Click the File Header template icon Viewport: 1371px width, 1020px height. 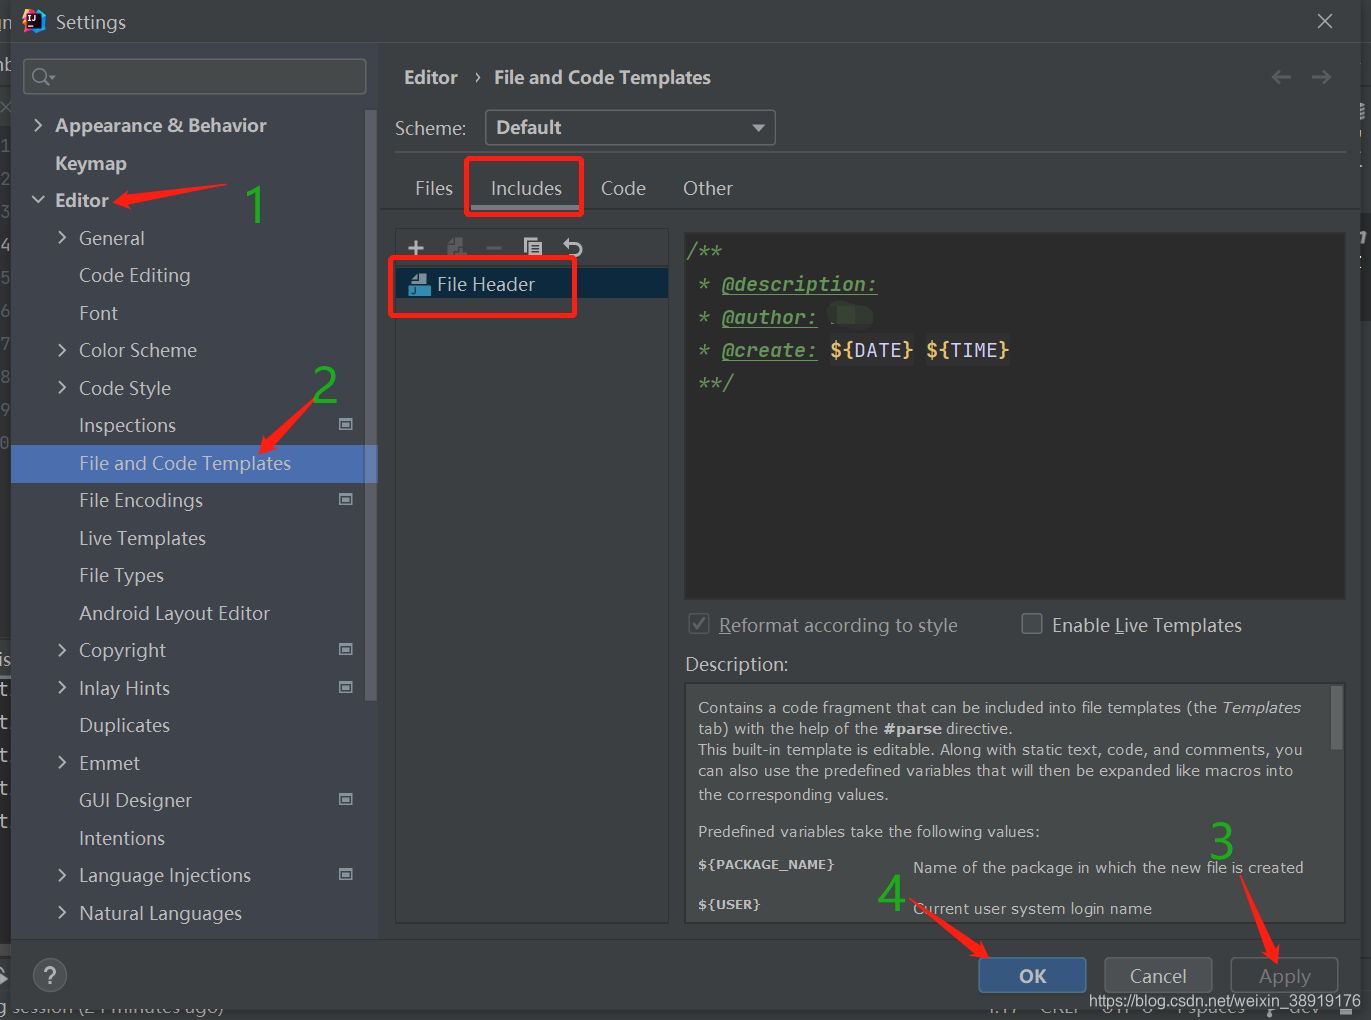tap(419, 285)
